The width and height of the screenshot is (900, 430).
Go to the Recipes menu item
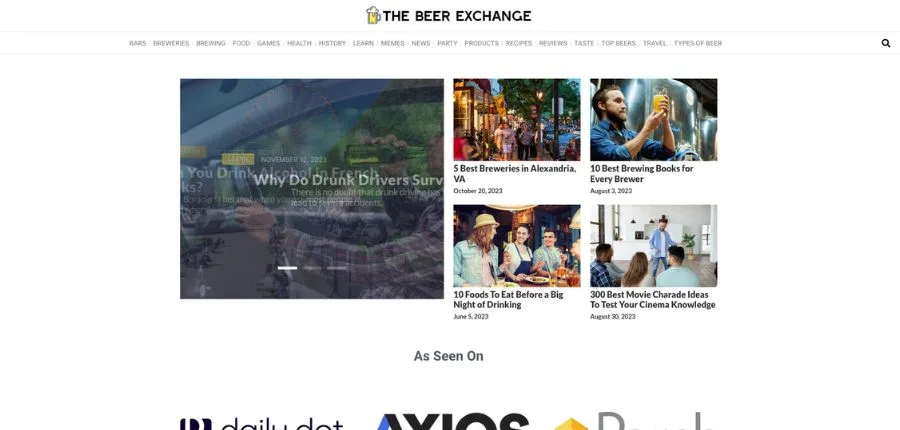(519, 43)
